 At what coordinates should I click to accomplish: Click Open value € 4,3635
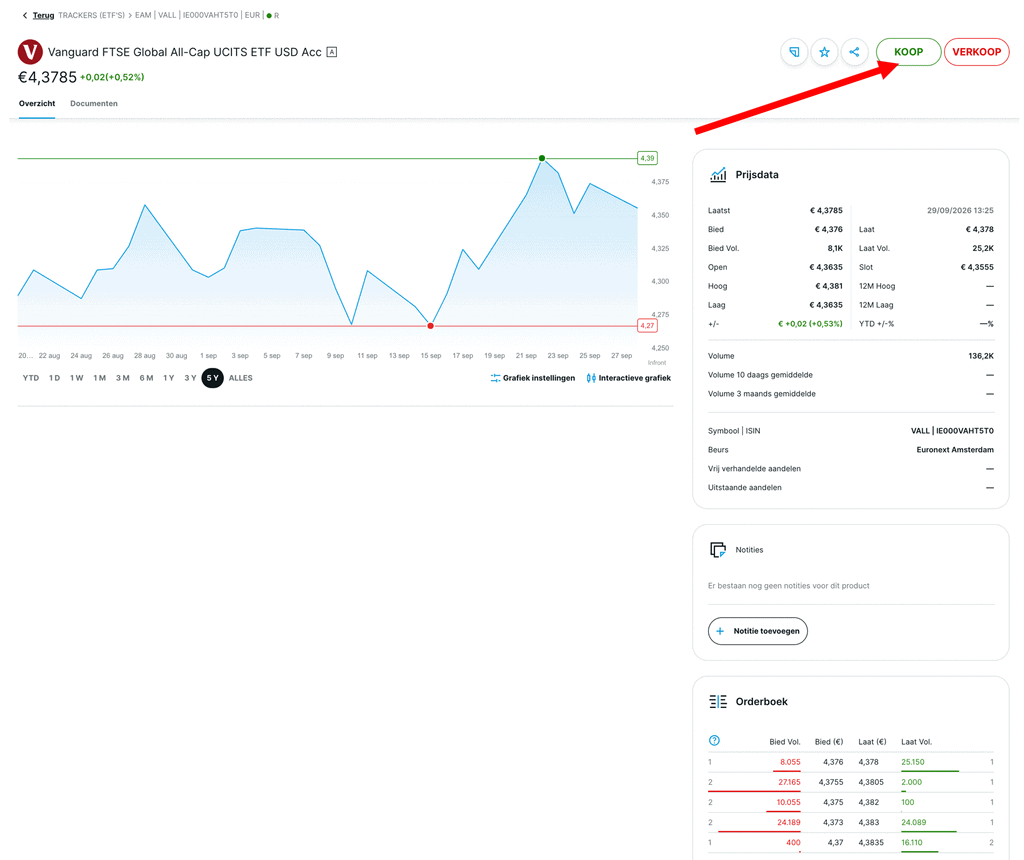(x=826, y=267)
